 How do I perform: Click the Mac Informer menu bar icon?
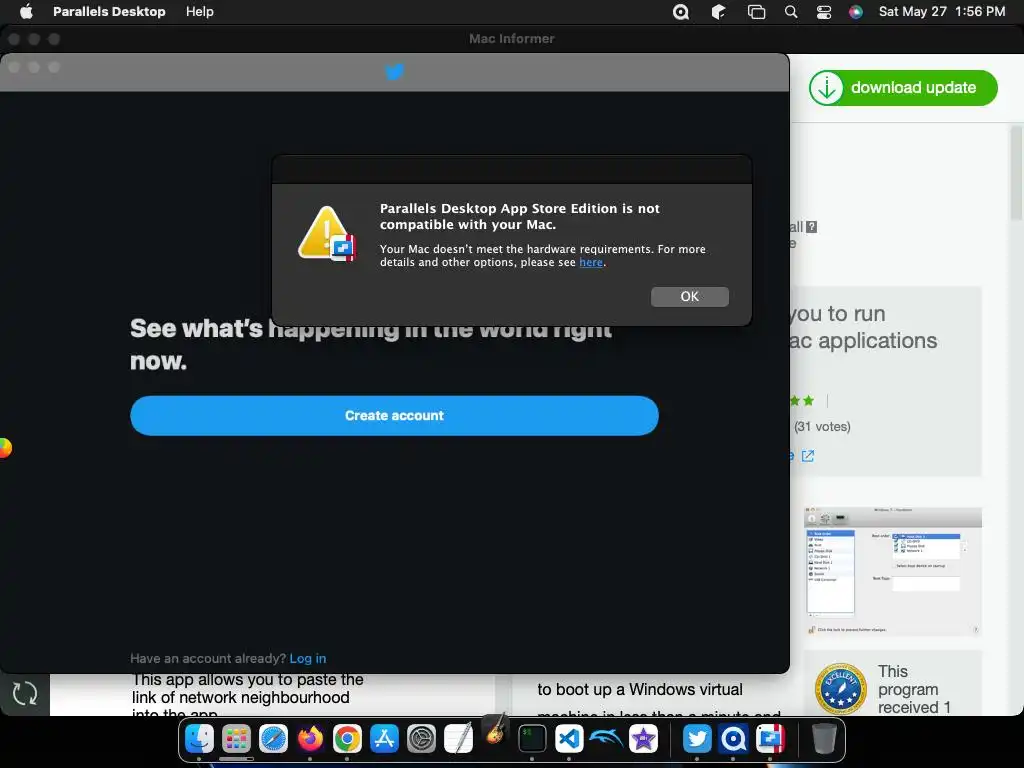(x=681, y=12)
